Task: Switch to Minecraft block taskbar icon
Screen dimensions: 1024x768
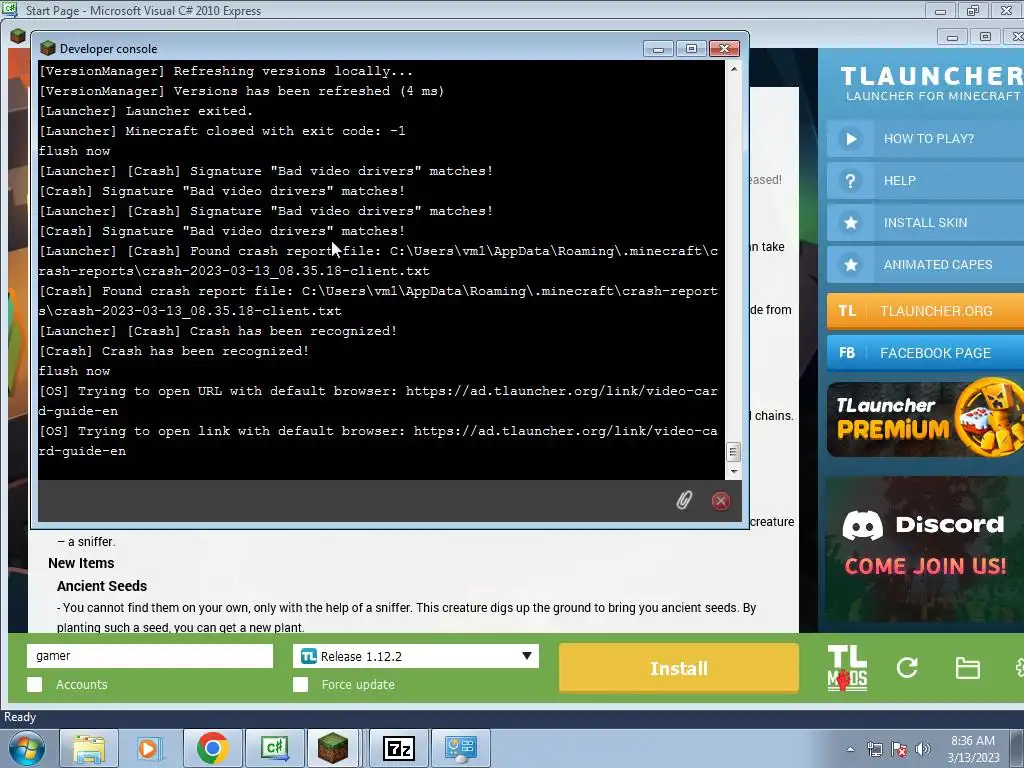Action: pyautogui.click(x=333, y=748)
